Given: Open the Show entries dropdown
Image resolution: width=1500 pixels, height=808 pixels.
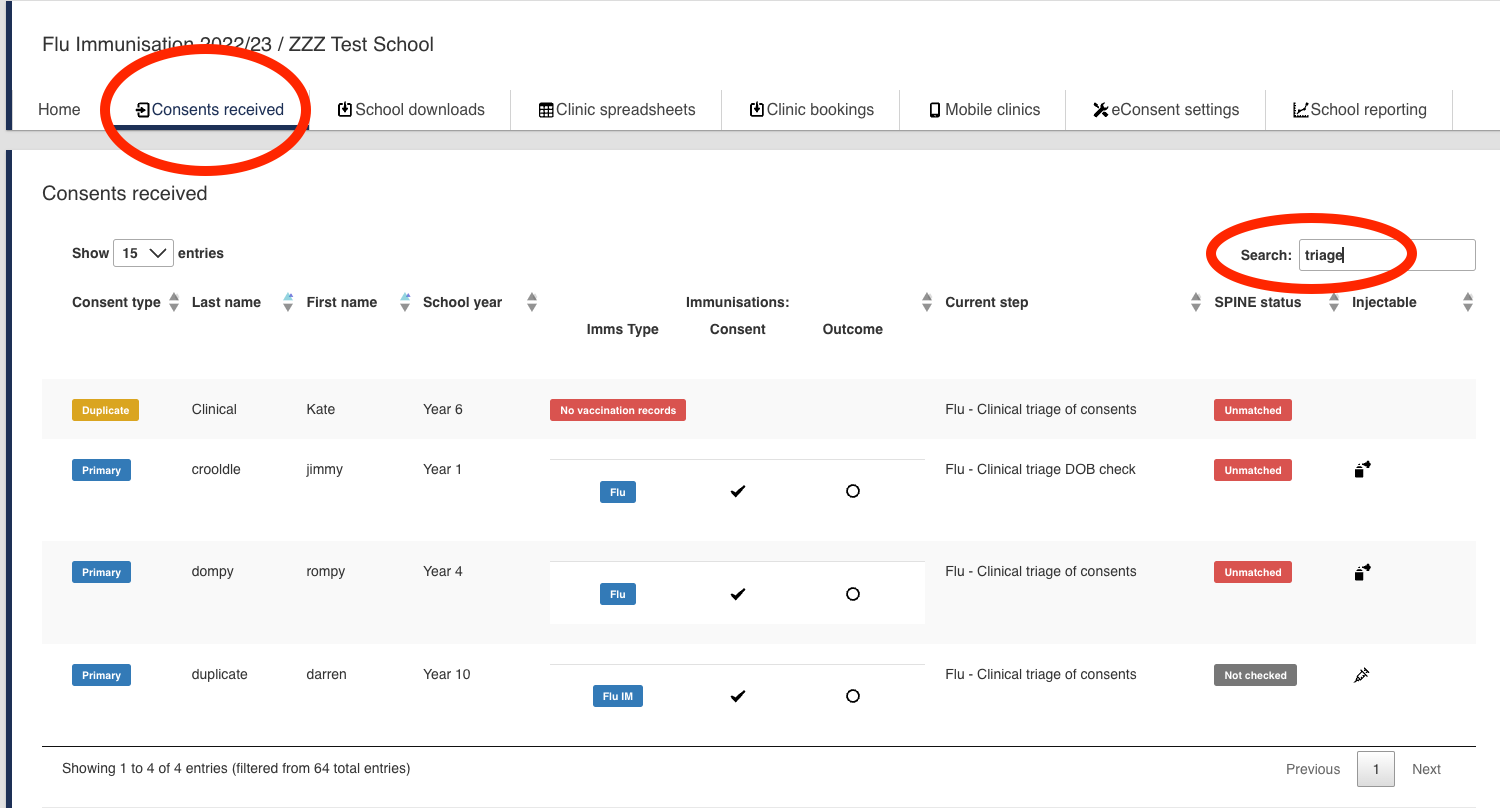Looking at the screenshot, I should pyautogui.click(x=143, y=253).
